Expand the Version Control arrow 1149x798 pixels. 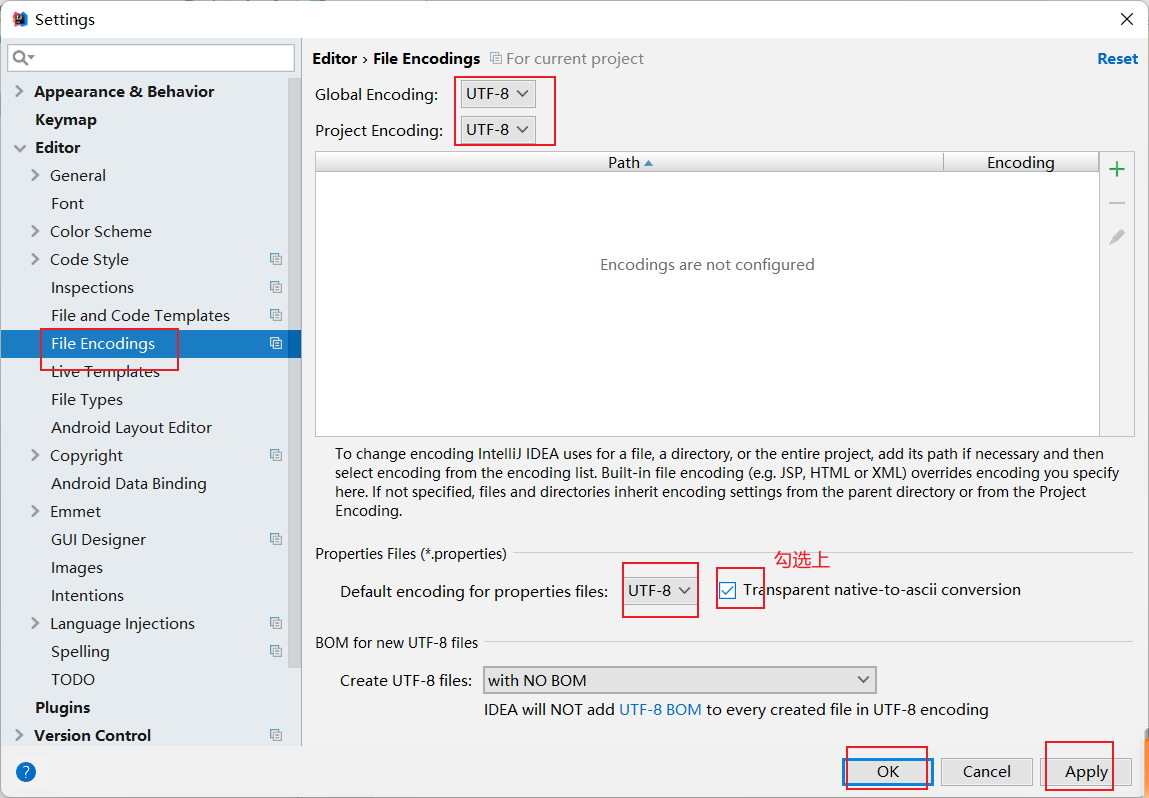19,735
